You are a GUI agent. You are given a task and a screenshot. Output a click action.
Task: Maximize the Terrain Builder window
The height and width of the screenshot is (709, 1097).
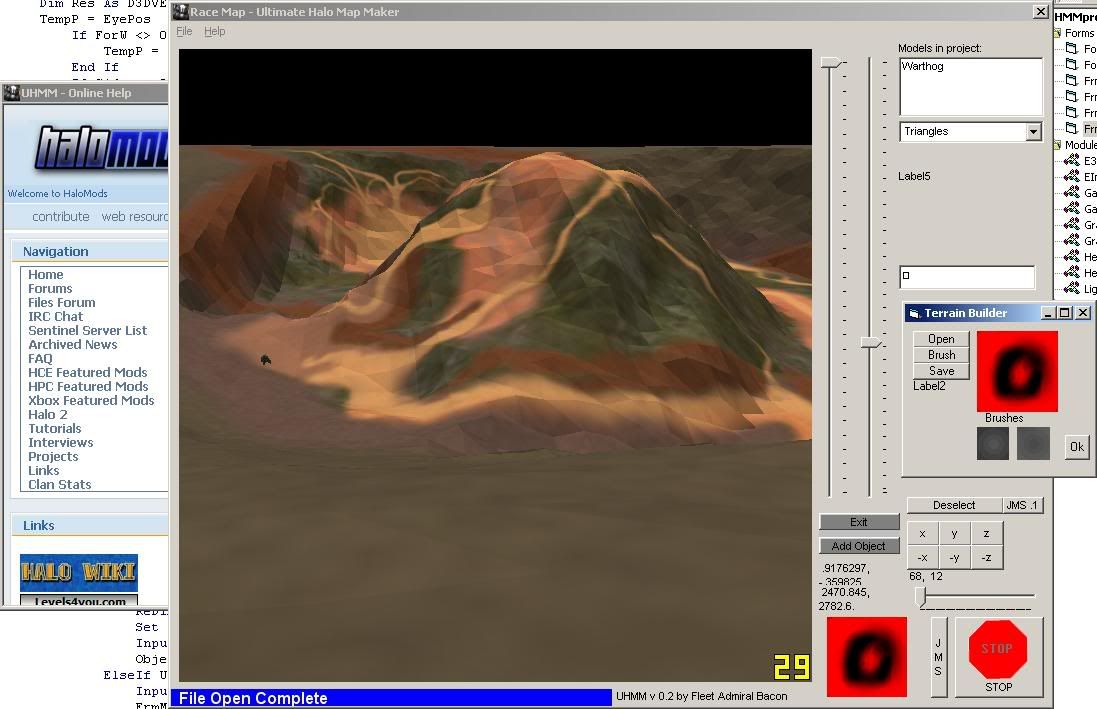1065,313
